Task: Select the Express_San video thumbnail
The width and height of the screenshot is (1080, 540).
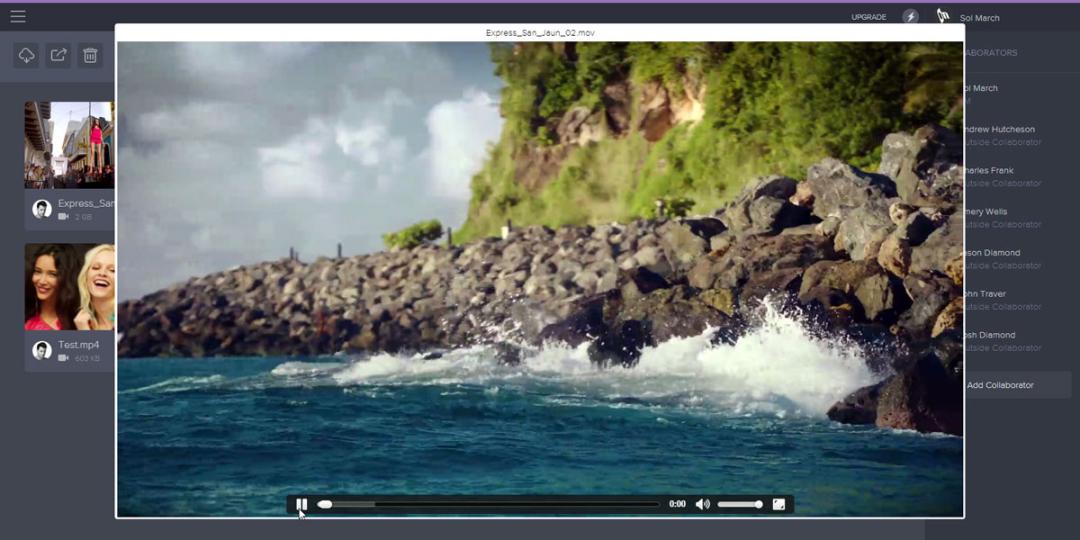Action: (x=69, y=145)
